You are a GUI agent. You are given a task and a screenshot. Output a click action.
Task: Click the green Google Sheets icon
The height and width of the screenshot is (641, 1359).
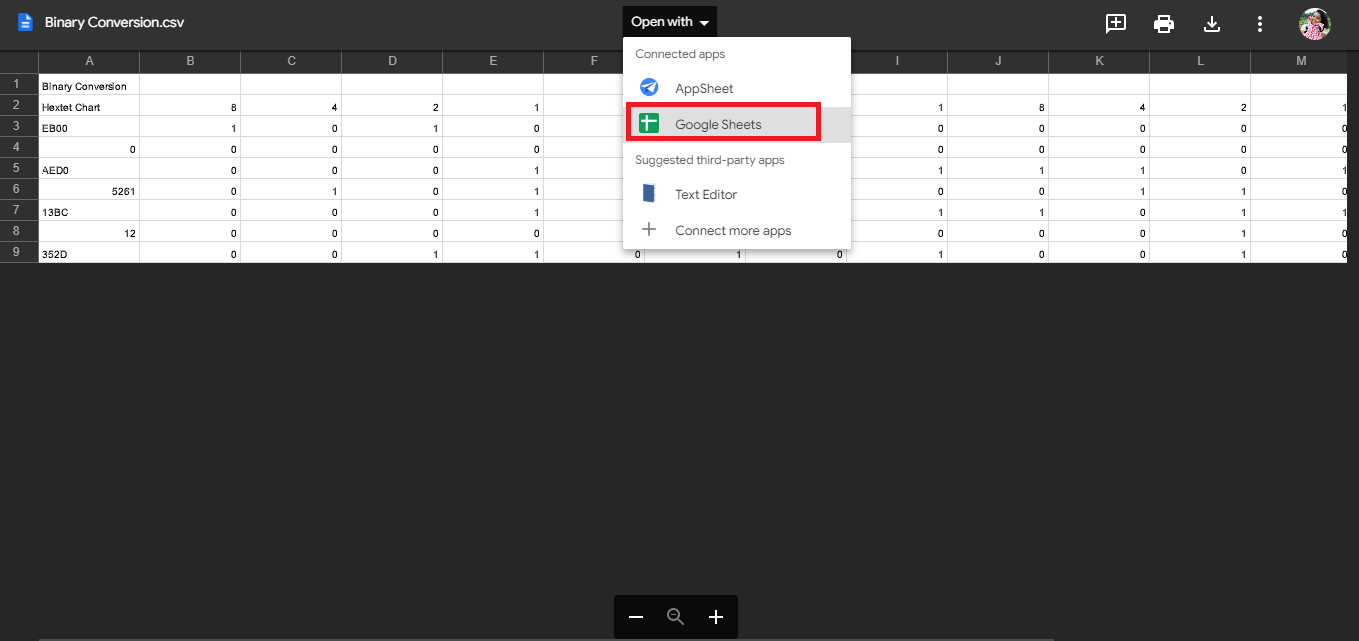(x=649, y=124)
